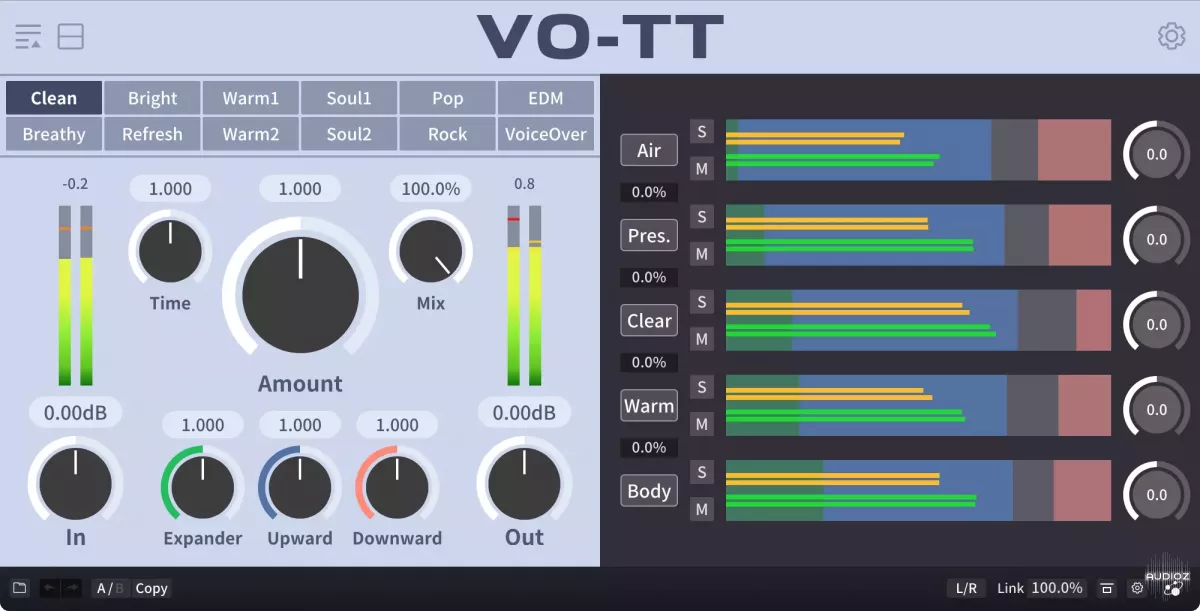The image size is (1200, 611).
Task: Select the Bright preset tab
Action: 152,98
